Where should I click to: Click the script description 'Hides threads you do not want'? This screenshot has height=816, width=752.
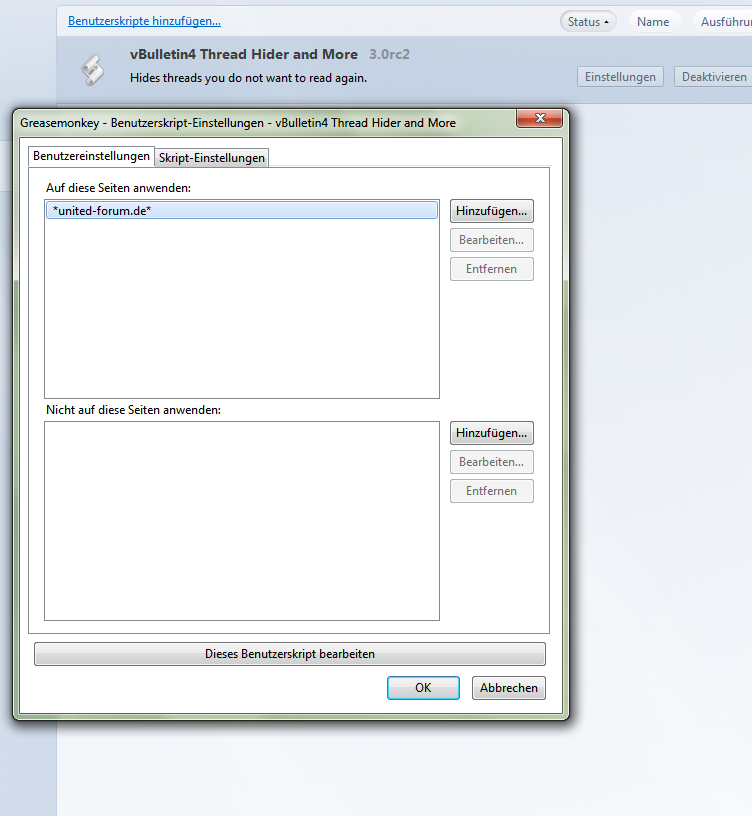click(248, 78)
